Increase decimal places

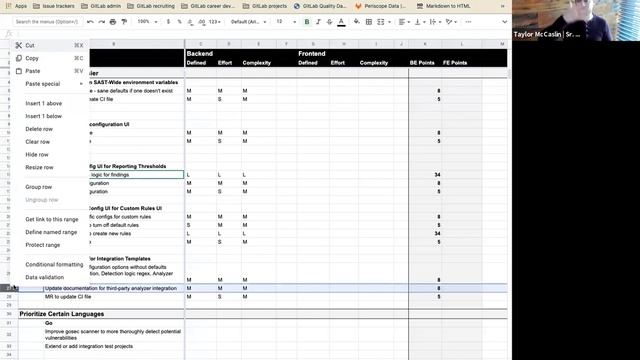(x=202, y=22)
